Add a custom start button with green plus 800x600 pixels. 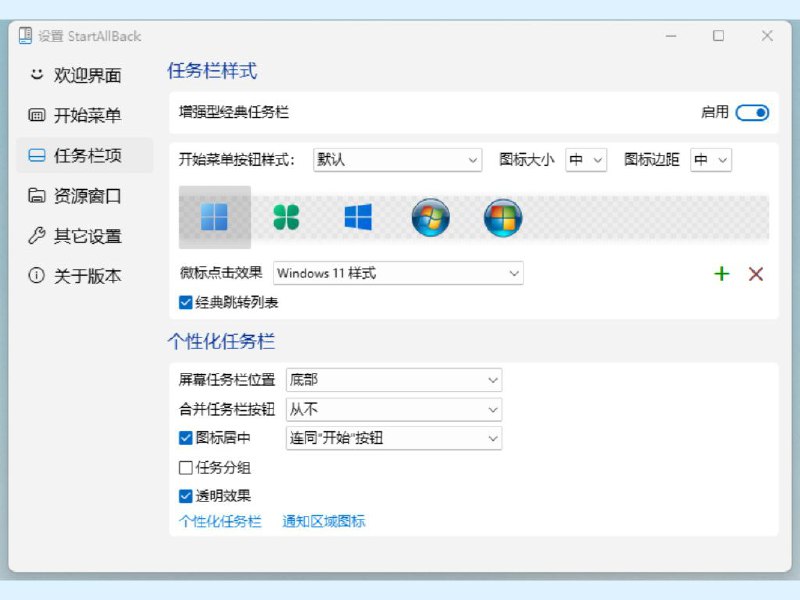pos(721,274)
